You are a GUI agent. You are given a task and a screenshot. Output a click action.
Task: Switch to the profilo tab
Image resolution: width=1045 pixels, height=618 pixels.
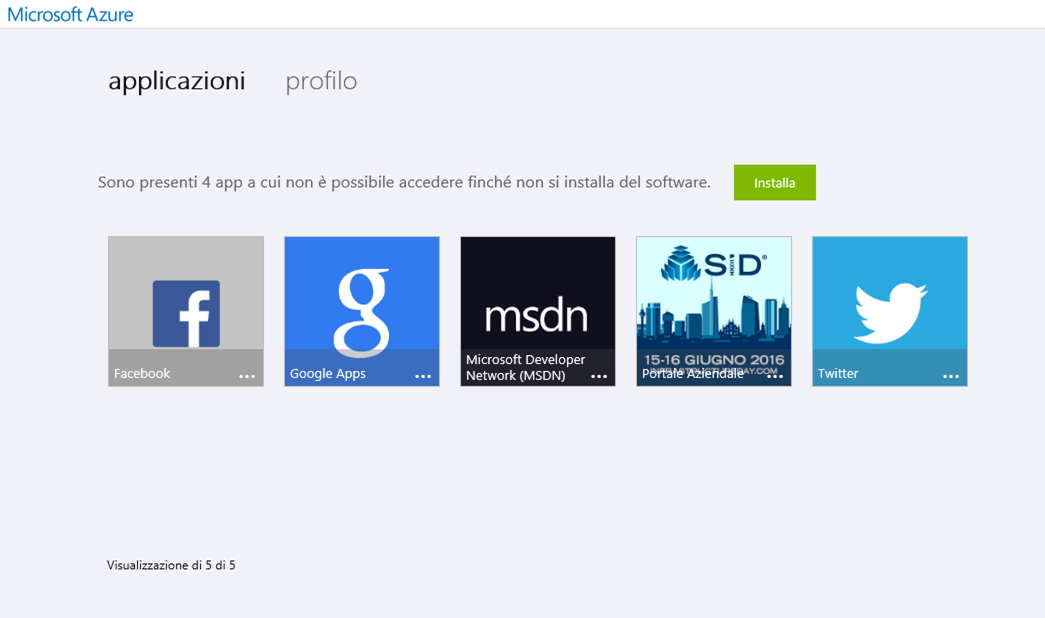coord(321,81)
